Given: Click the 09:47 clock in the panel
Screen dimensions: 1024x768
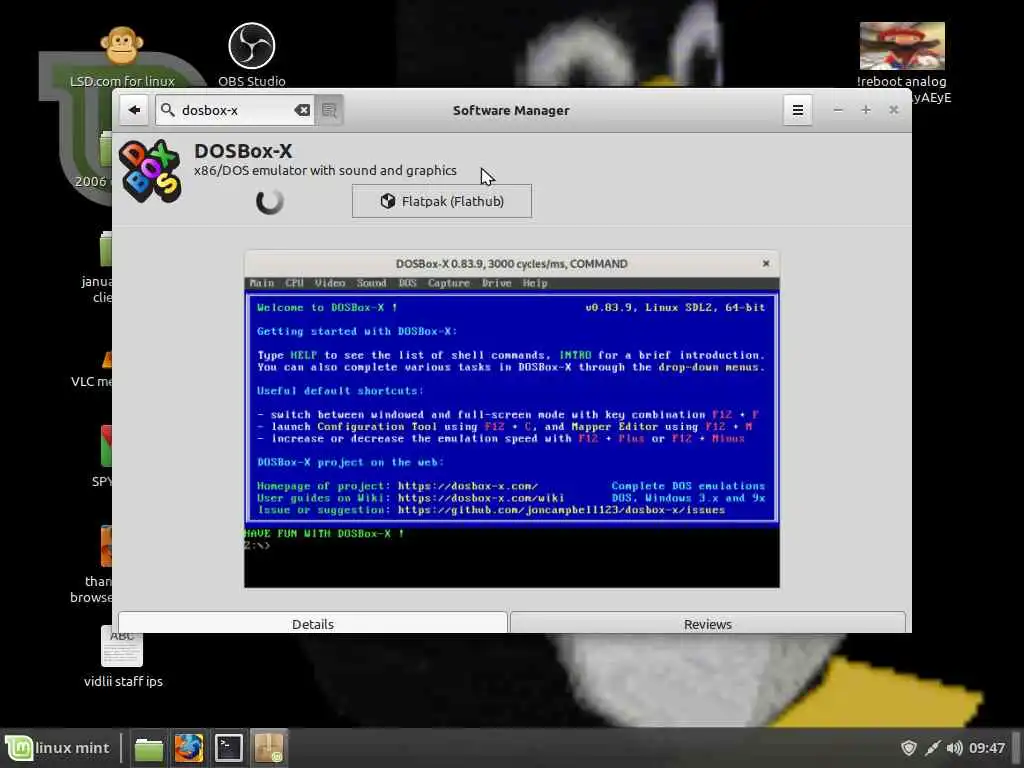Looking at the screenshot, I should point(987,748).
